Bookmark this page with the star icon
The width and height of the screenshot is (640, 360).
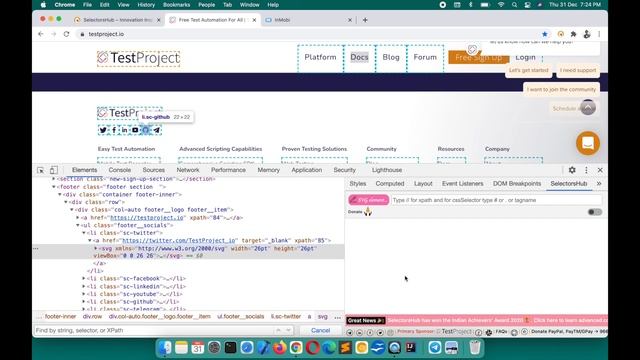point(544,34)
